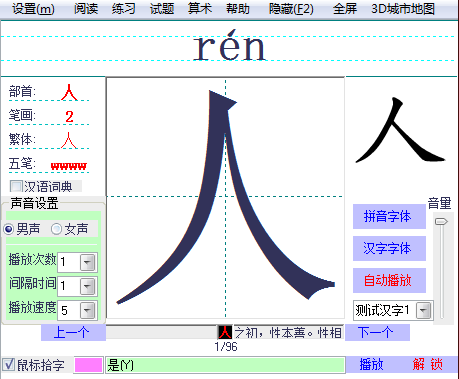Expand the 播放次数 dropdown
459x379 pixels.
click(88, 262)
